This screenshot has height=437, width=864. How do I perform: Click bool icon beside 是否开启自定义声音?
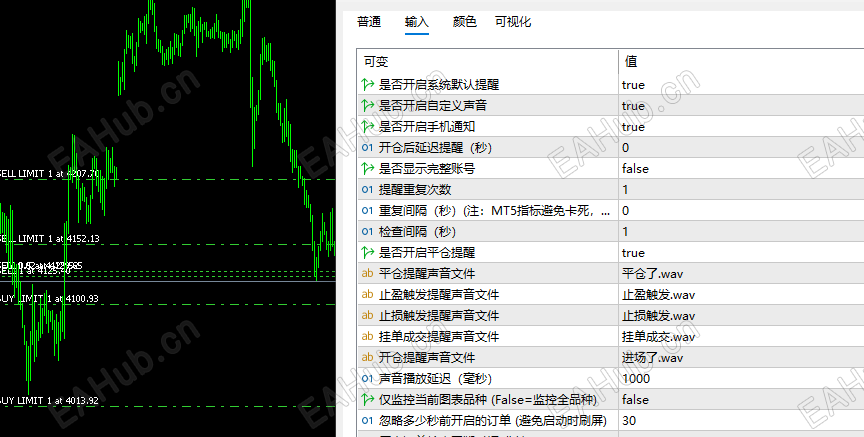[x=368, y=106]
